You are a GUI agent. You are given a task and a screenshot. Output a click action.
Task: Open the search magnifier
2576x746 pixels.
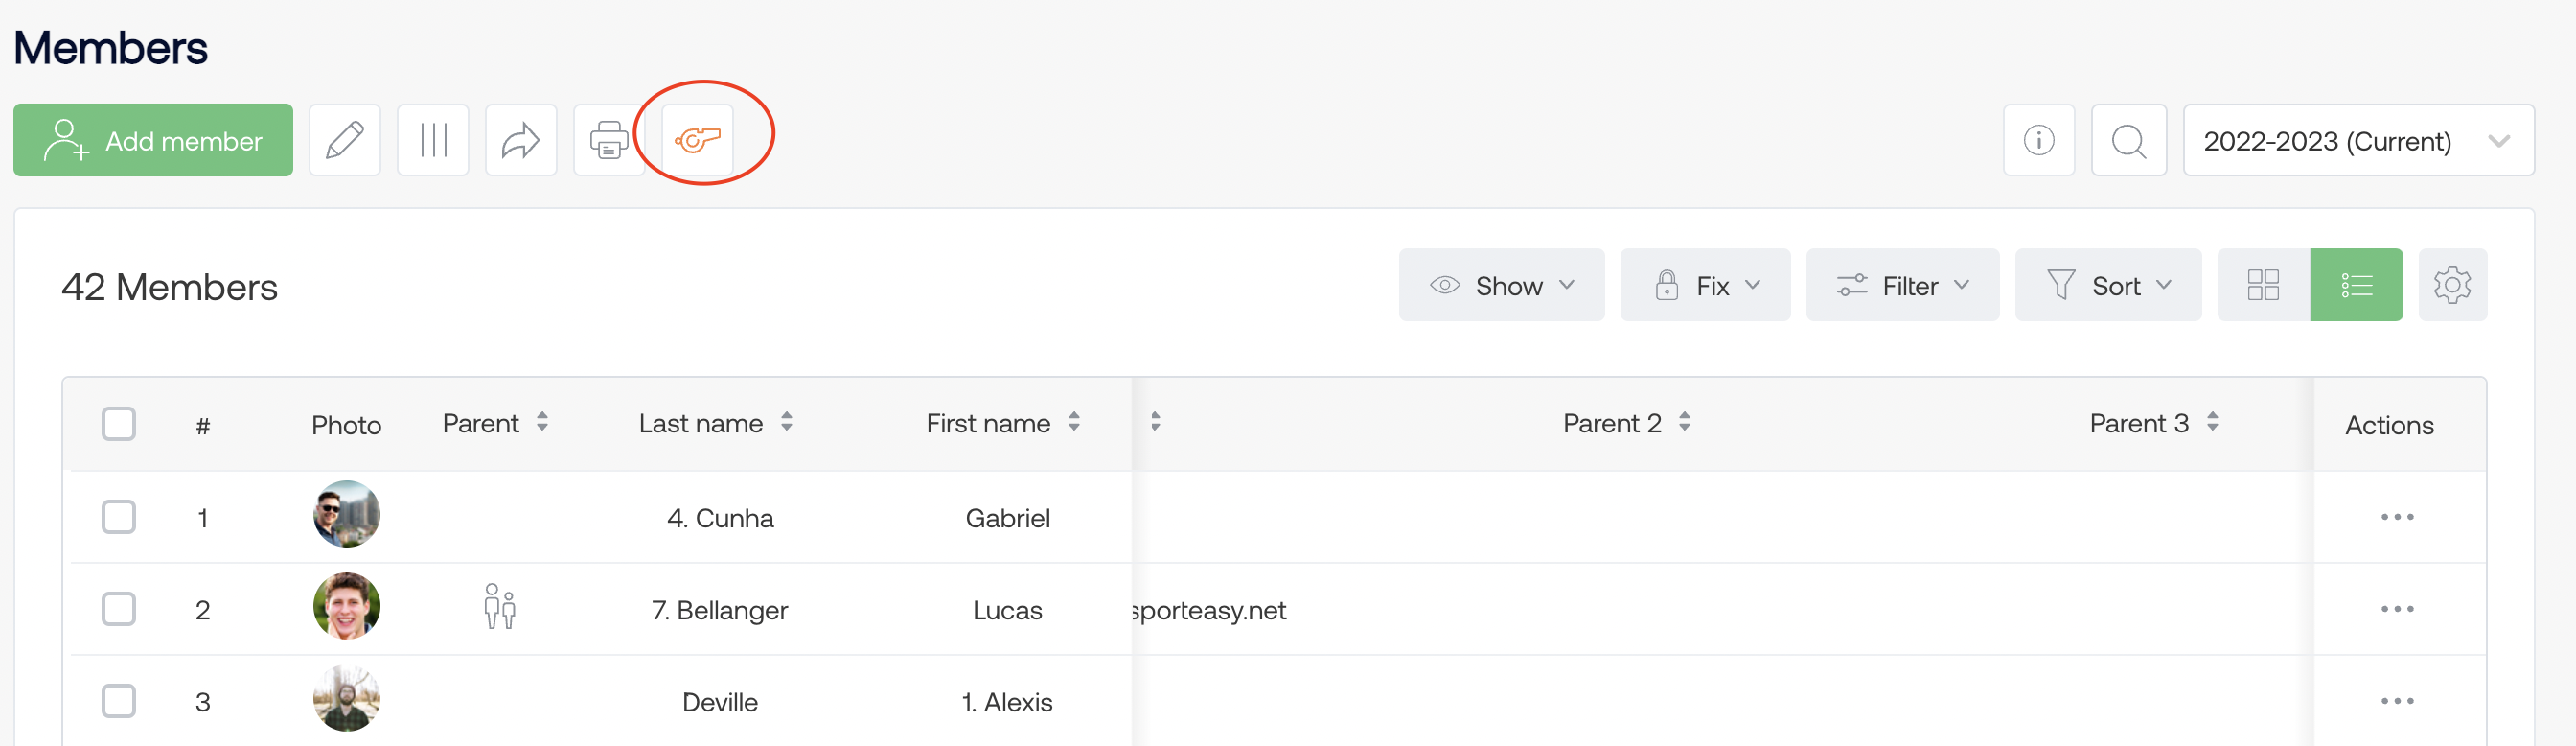pyautogui.click(x=2129, y=140)
